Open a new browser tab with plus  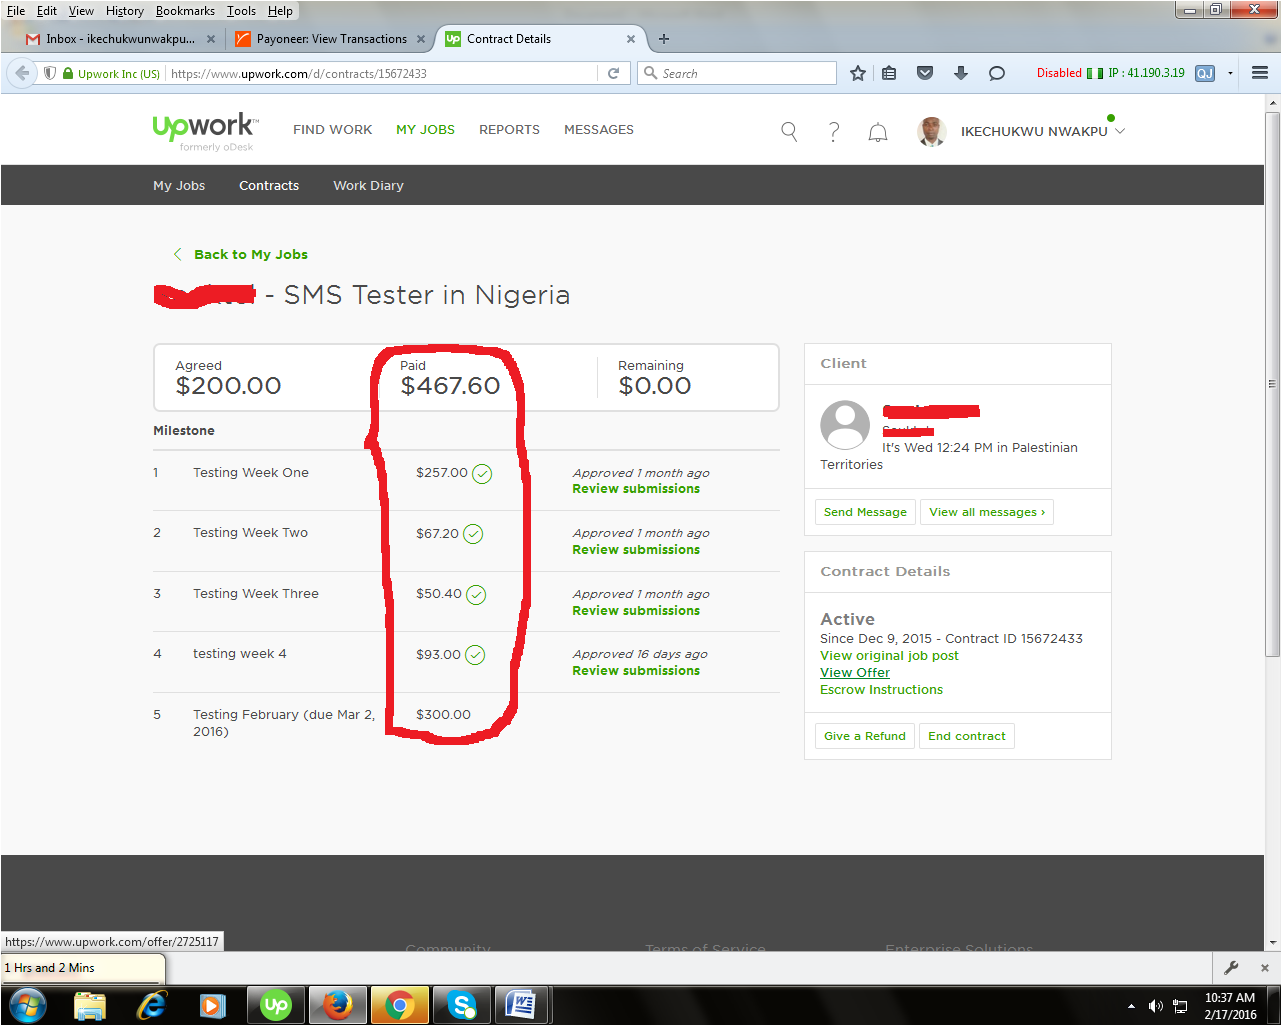[664, 39]
